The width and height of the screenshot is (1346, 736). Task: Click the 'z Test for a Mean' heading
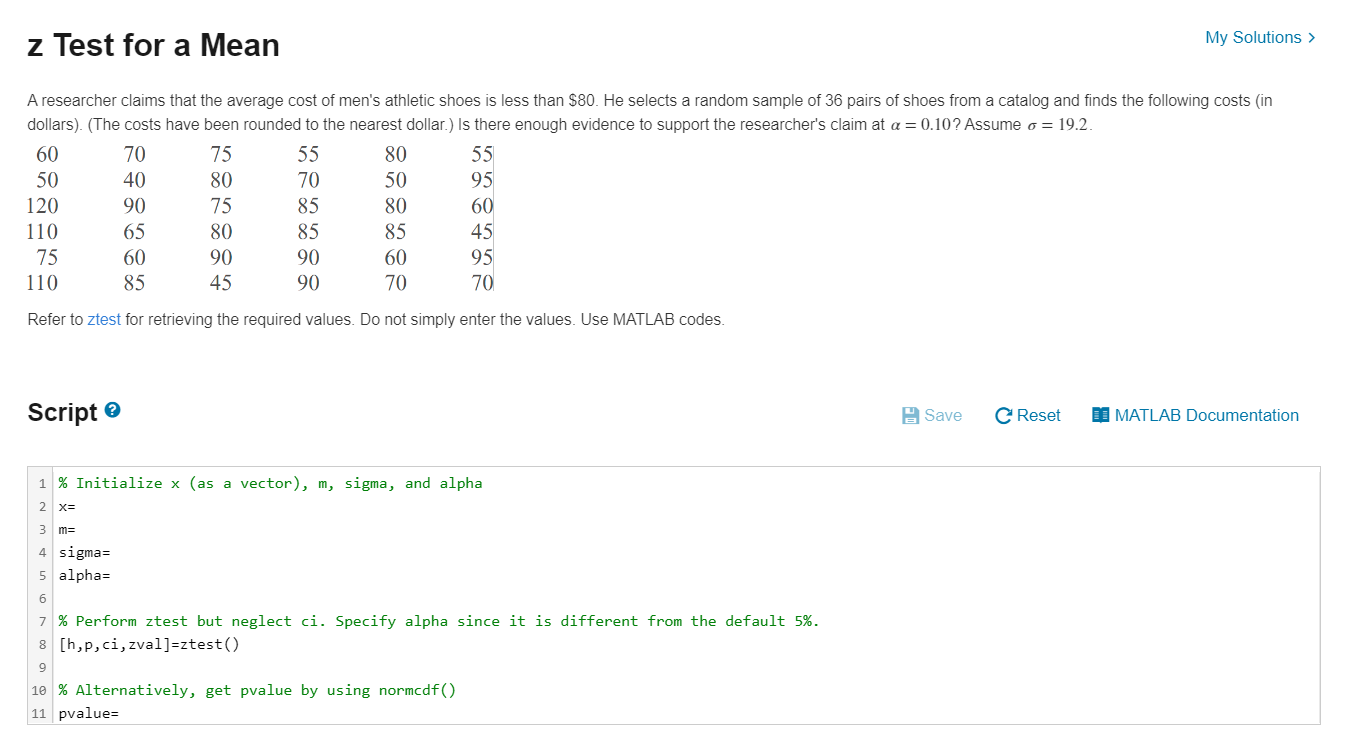[154, 45]
